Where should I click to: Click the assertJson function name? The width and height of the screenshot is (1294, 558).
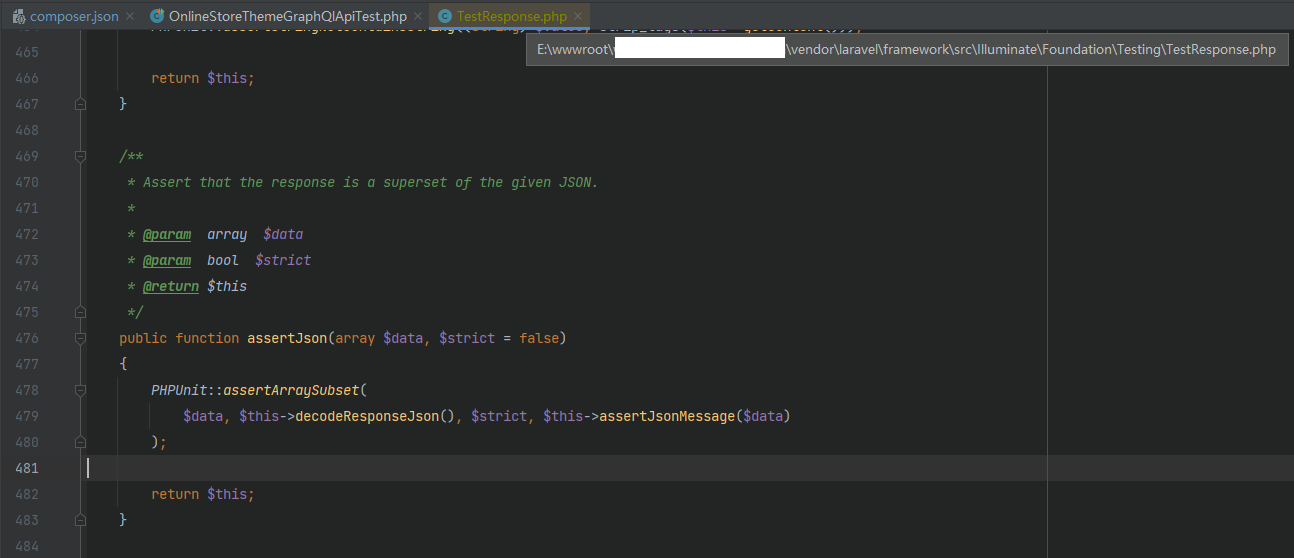point(287,339)
